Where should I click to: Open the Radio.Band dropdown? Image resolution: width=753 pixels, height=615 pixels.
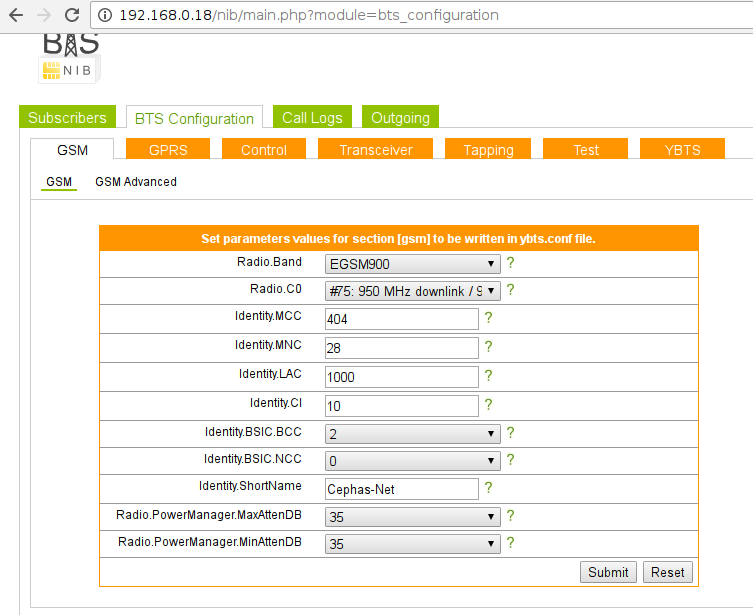pyautogui.click(x=413, y=264)
